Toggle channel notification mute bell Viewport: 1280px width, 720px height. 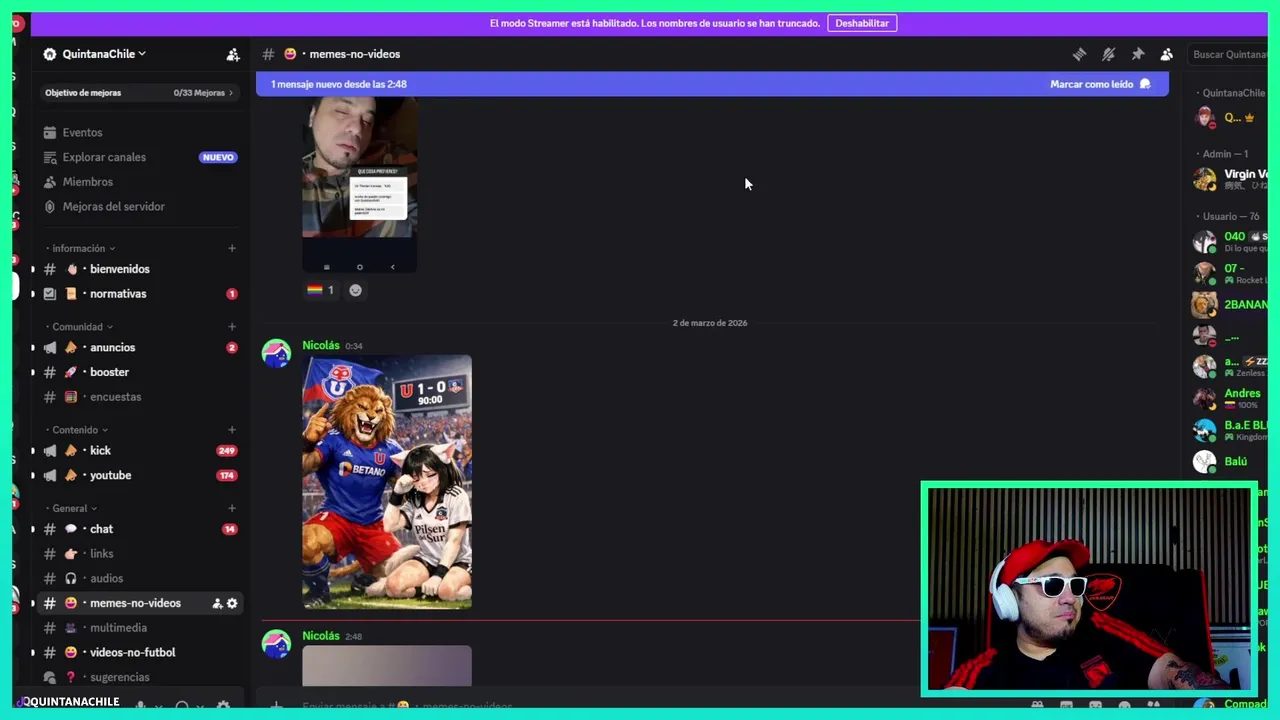coord(1108,54)
